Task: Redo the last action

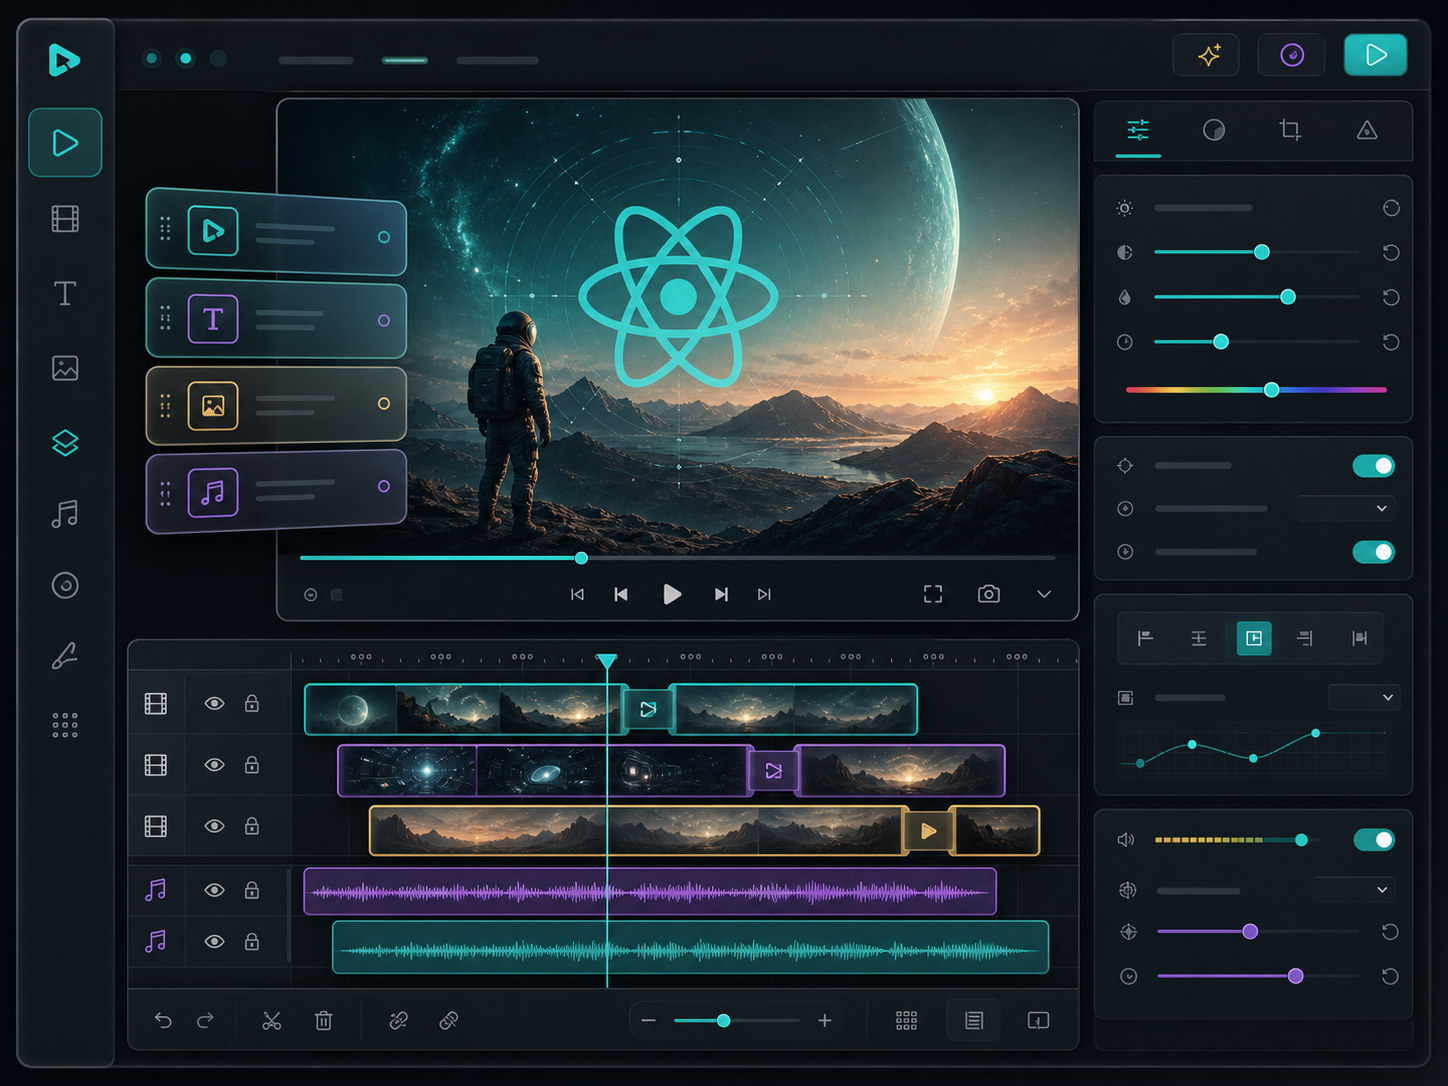Action: click(205, 1020)
